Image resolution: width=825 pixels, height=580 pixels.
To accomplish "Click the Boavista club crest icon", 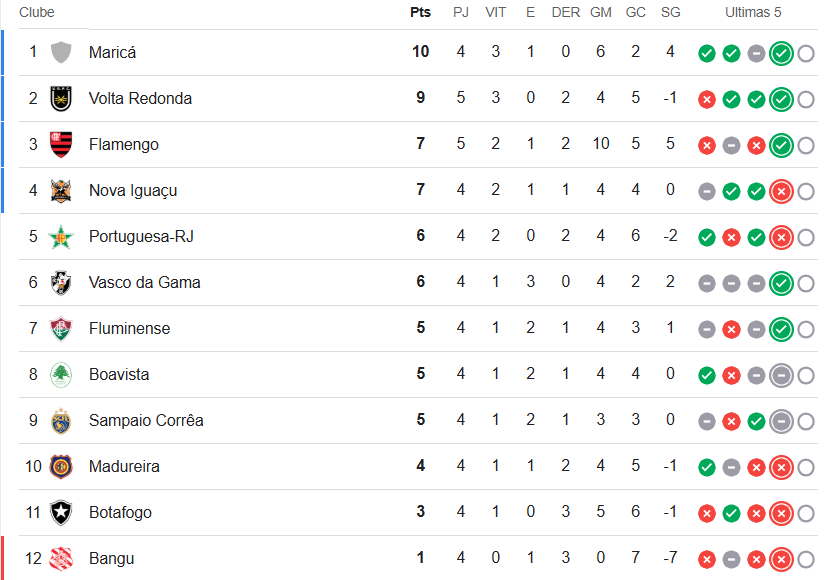I will tap(61, 374).
